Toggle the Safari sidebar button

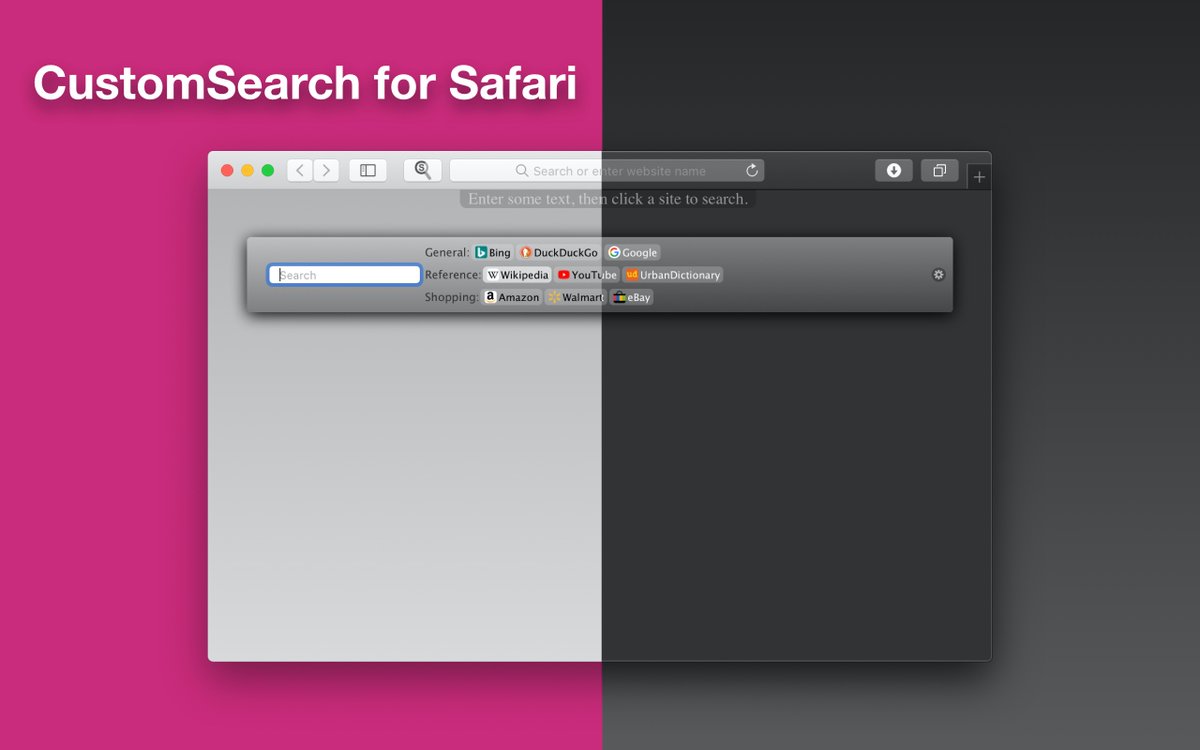368,171
